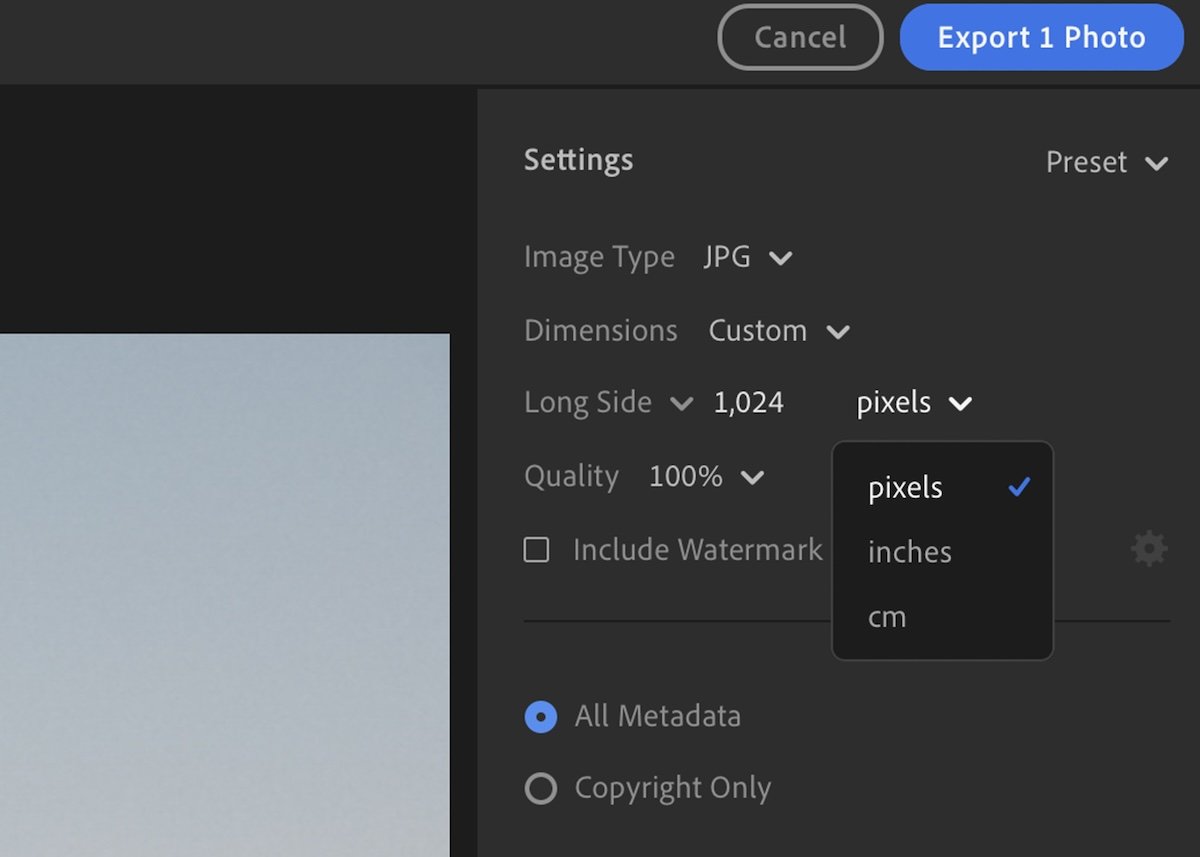
Task: Click the pixels unit dropdown chevron
Action: tap(961, 403)
